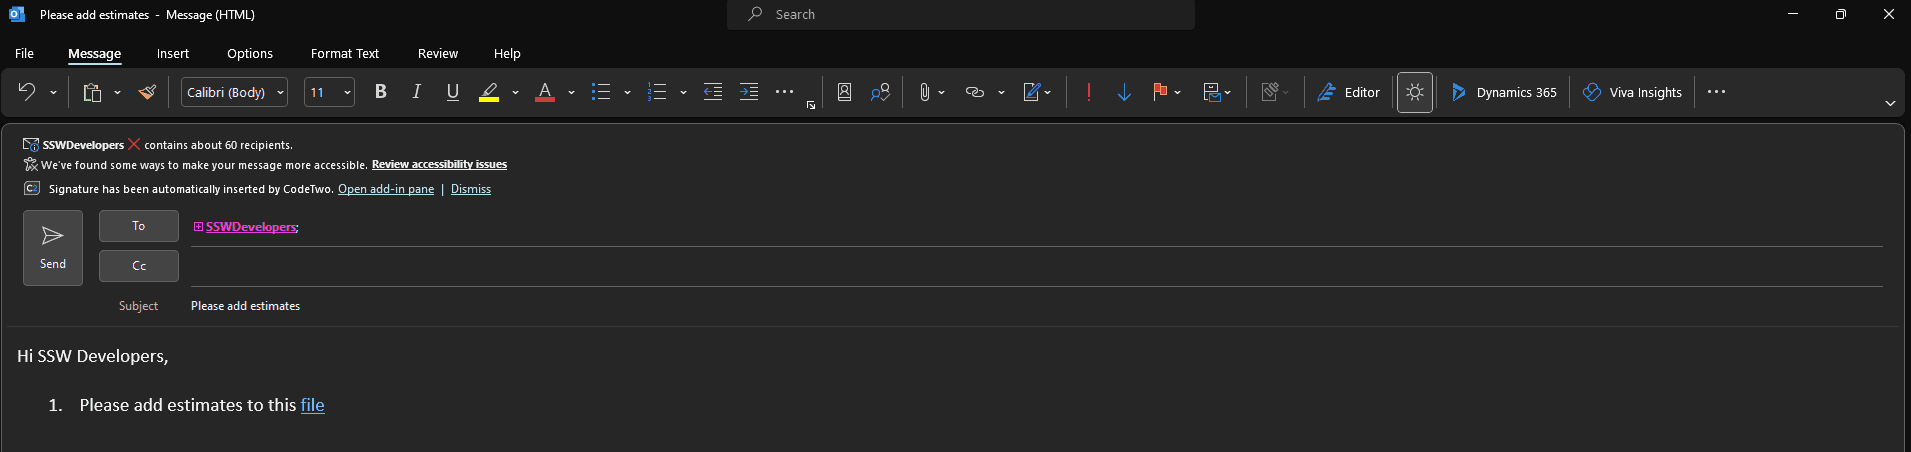
Task: Open the Format Text tab
Action: coord(345,54)
